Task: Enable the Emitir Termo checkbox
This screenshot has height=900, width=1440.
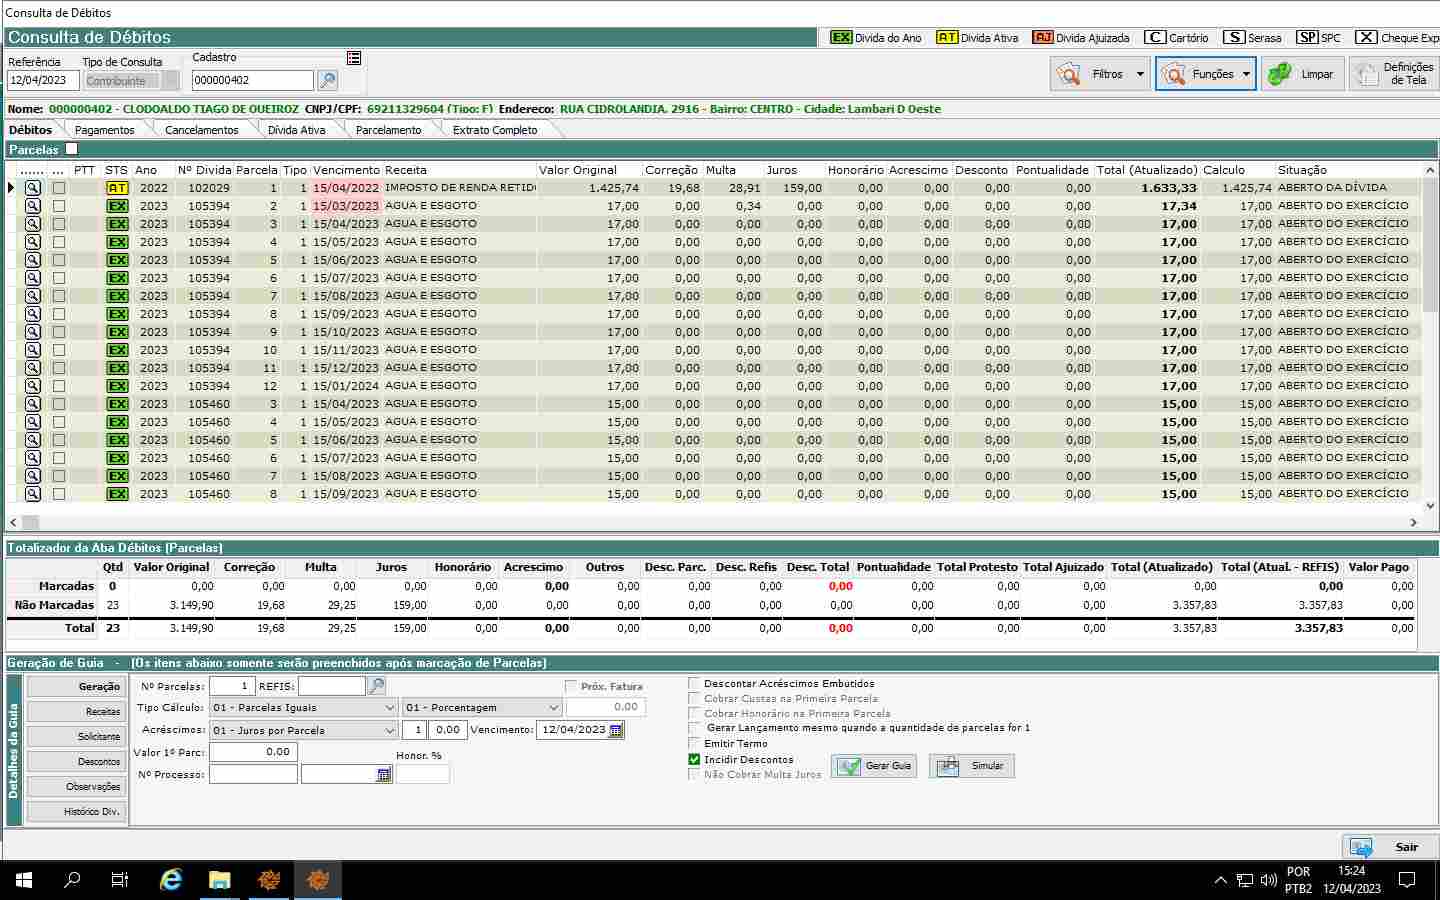Action: coord(694,743)
